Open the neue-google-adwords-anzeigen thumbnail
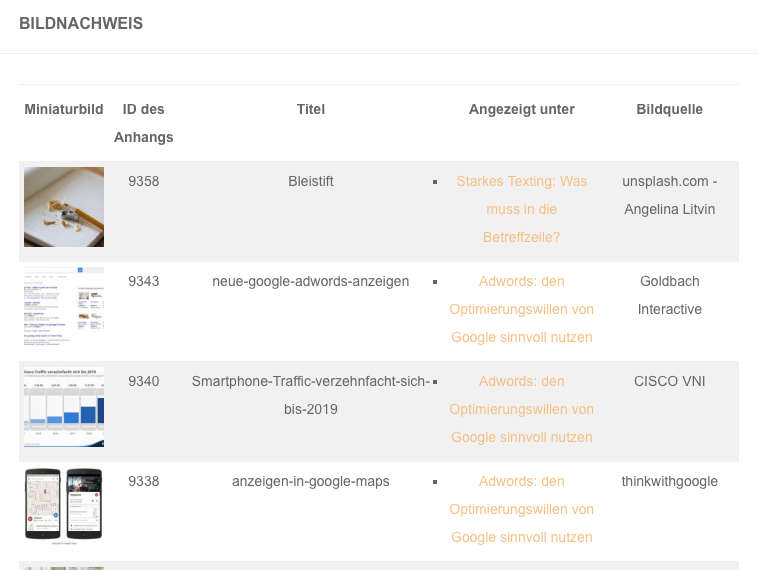Image resolution: width=758 pixels, height=570 pixels. [64, 307]
